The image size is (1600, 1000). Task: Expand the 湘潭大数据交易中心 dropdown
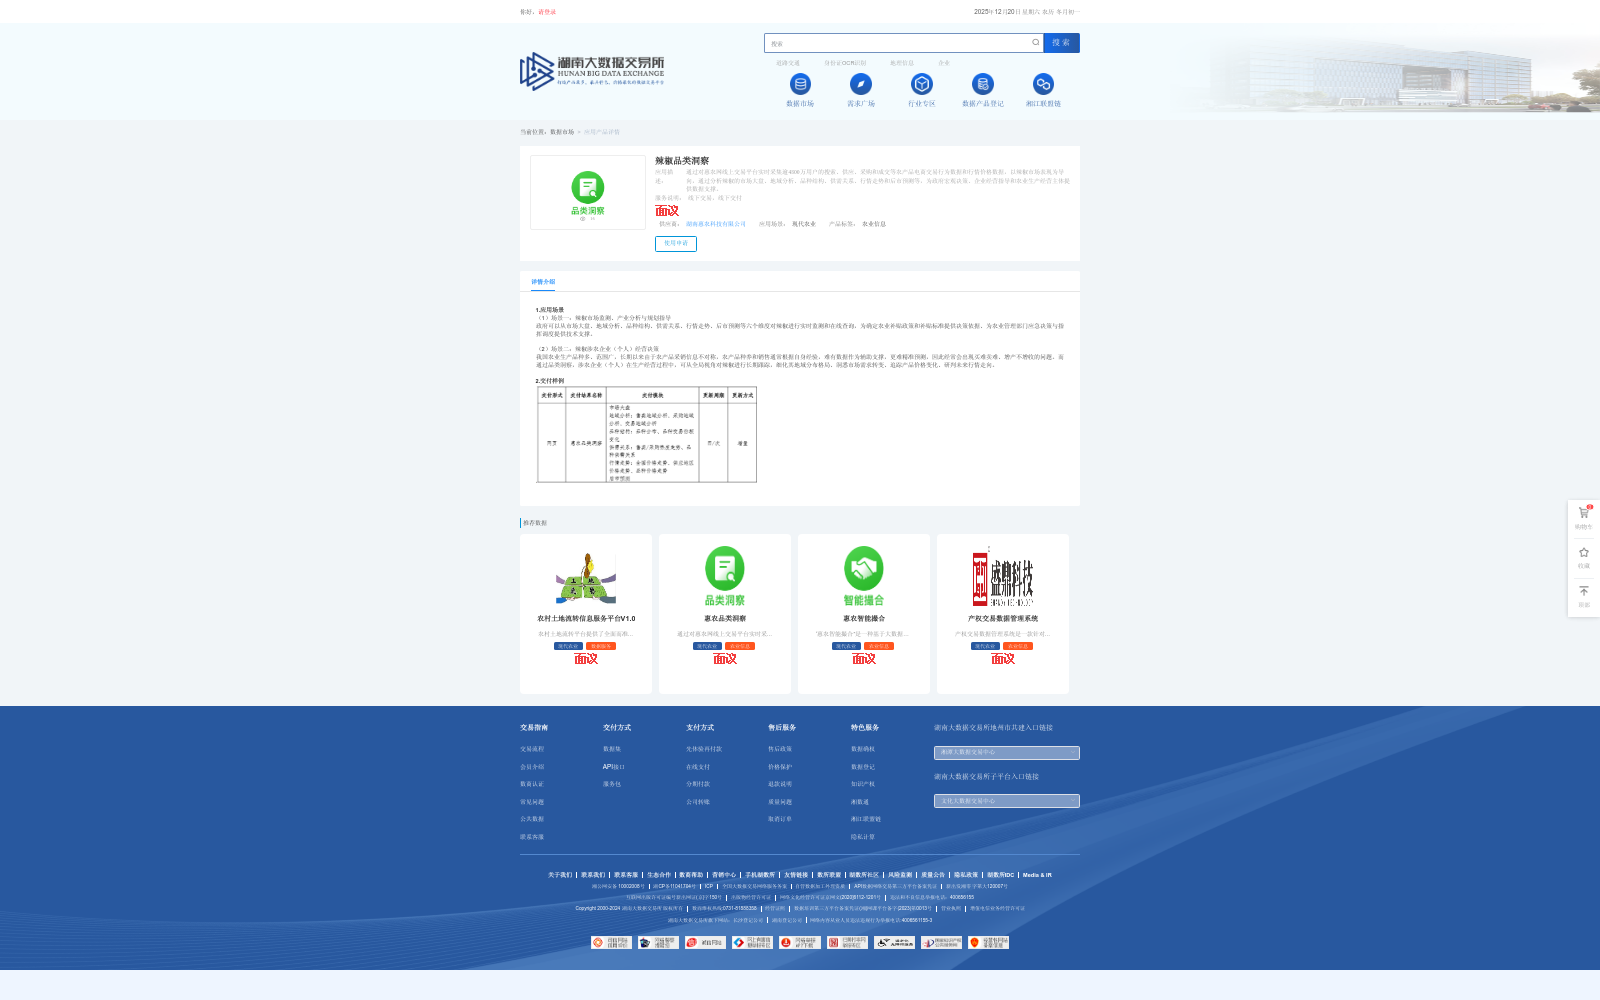(1007, 752)
